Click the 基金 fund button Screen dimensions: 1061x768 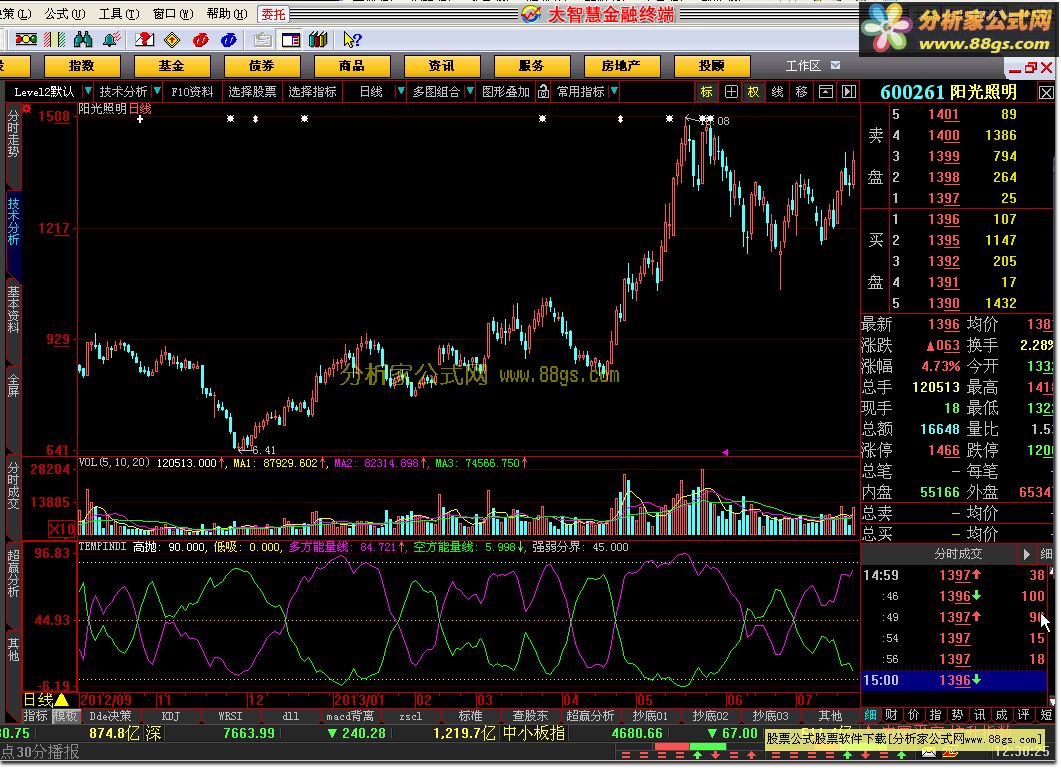(x=171, y=66)
